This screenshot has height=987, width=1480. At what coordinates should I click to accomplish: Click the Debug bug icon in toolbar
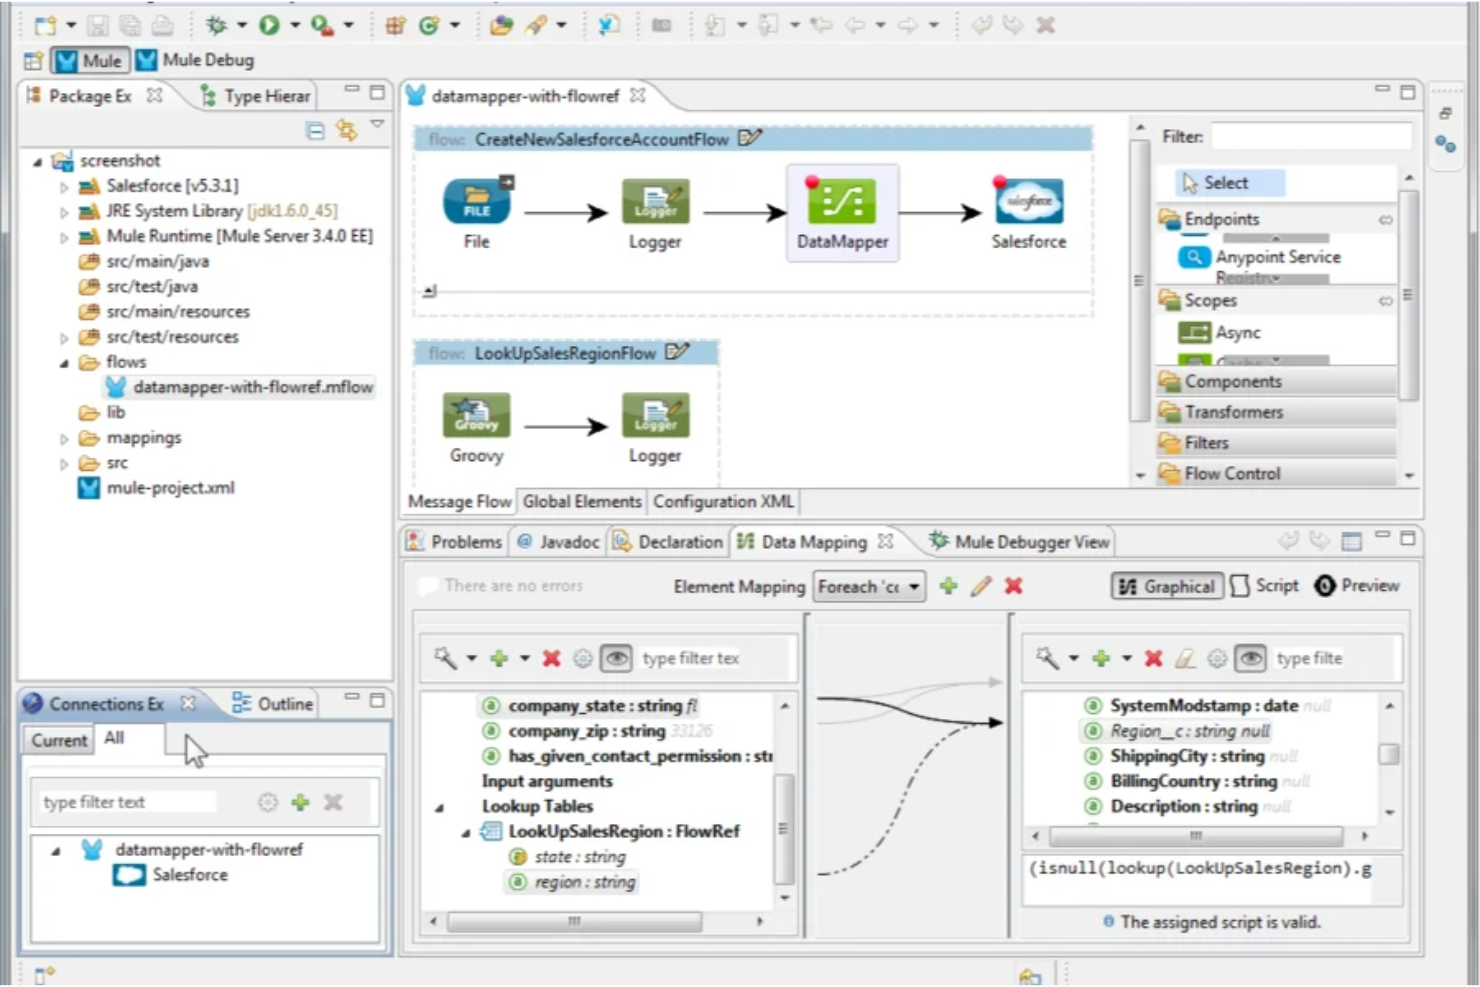tap(215, 25)
